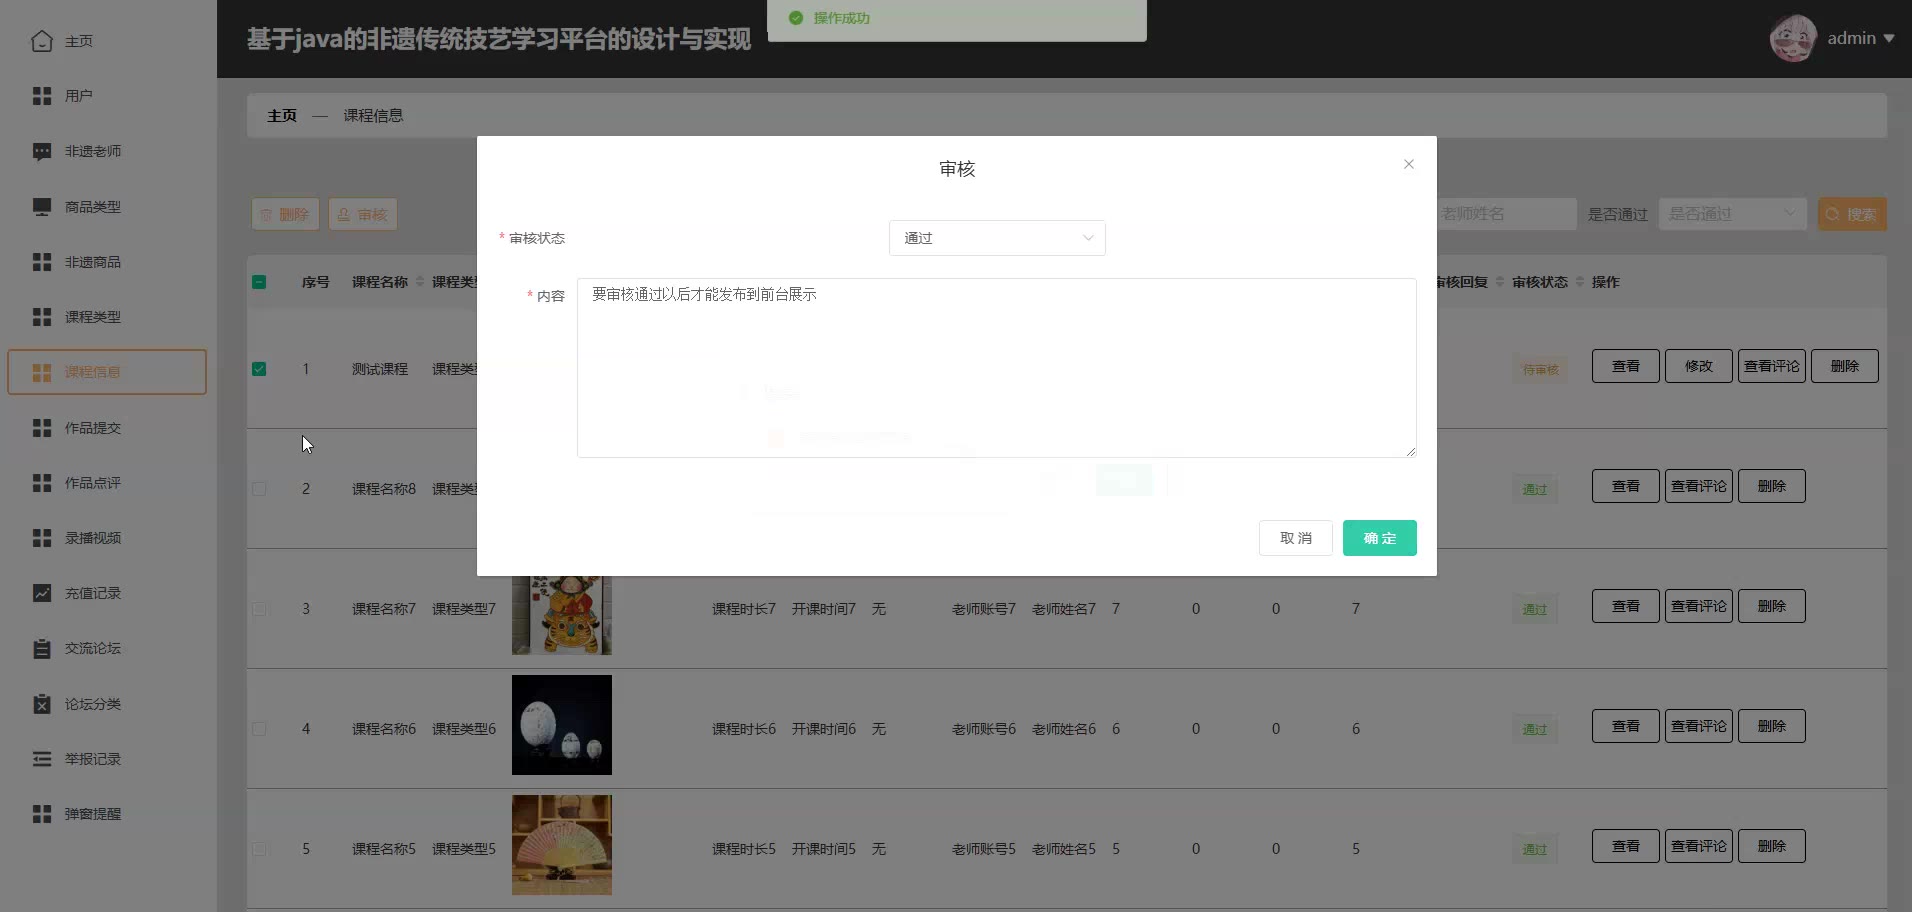Click 确定 to confirm the review
The height and width of the screenshot is (912, 1912).
click(x=1379, y=538)
